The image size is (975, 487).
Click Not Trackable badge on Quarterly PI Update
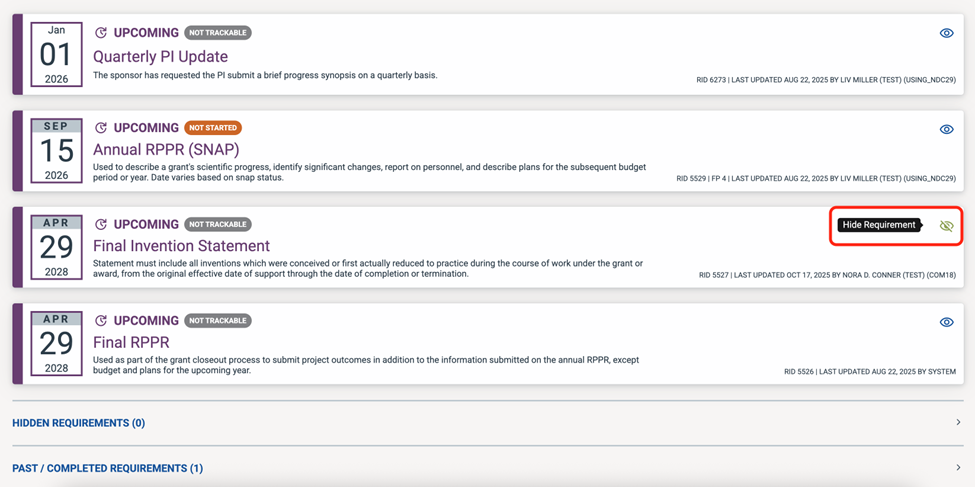coord(217,33)
